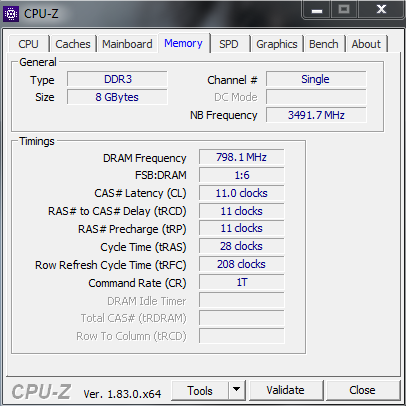
Task: Minimize the CPU-Z window
Action: (317, 10)
